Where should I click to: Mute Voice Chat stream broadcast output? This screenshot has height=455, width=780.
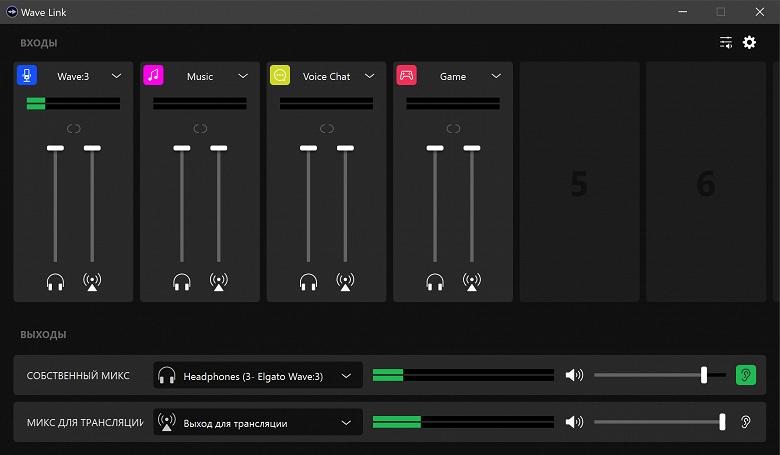point(345,282)
